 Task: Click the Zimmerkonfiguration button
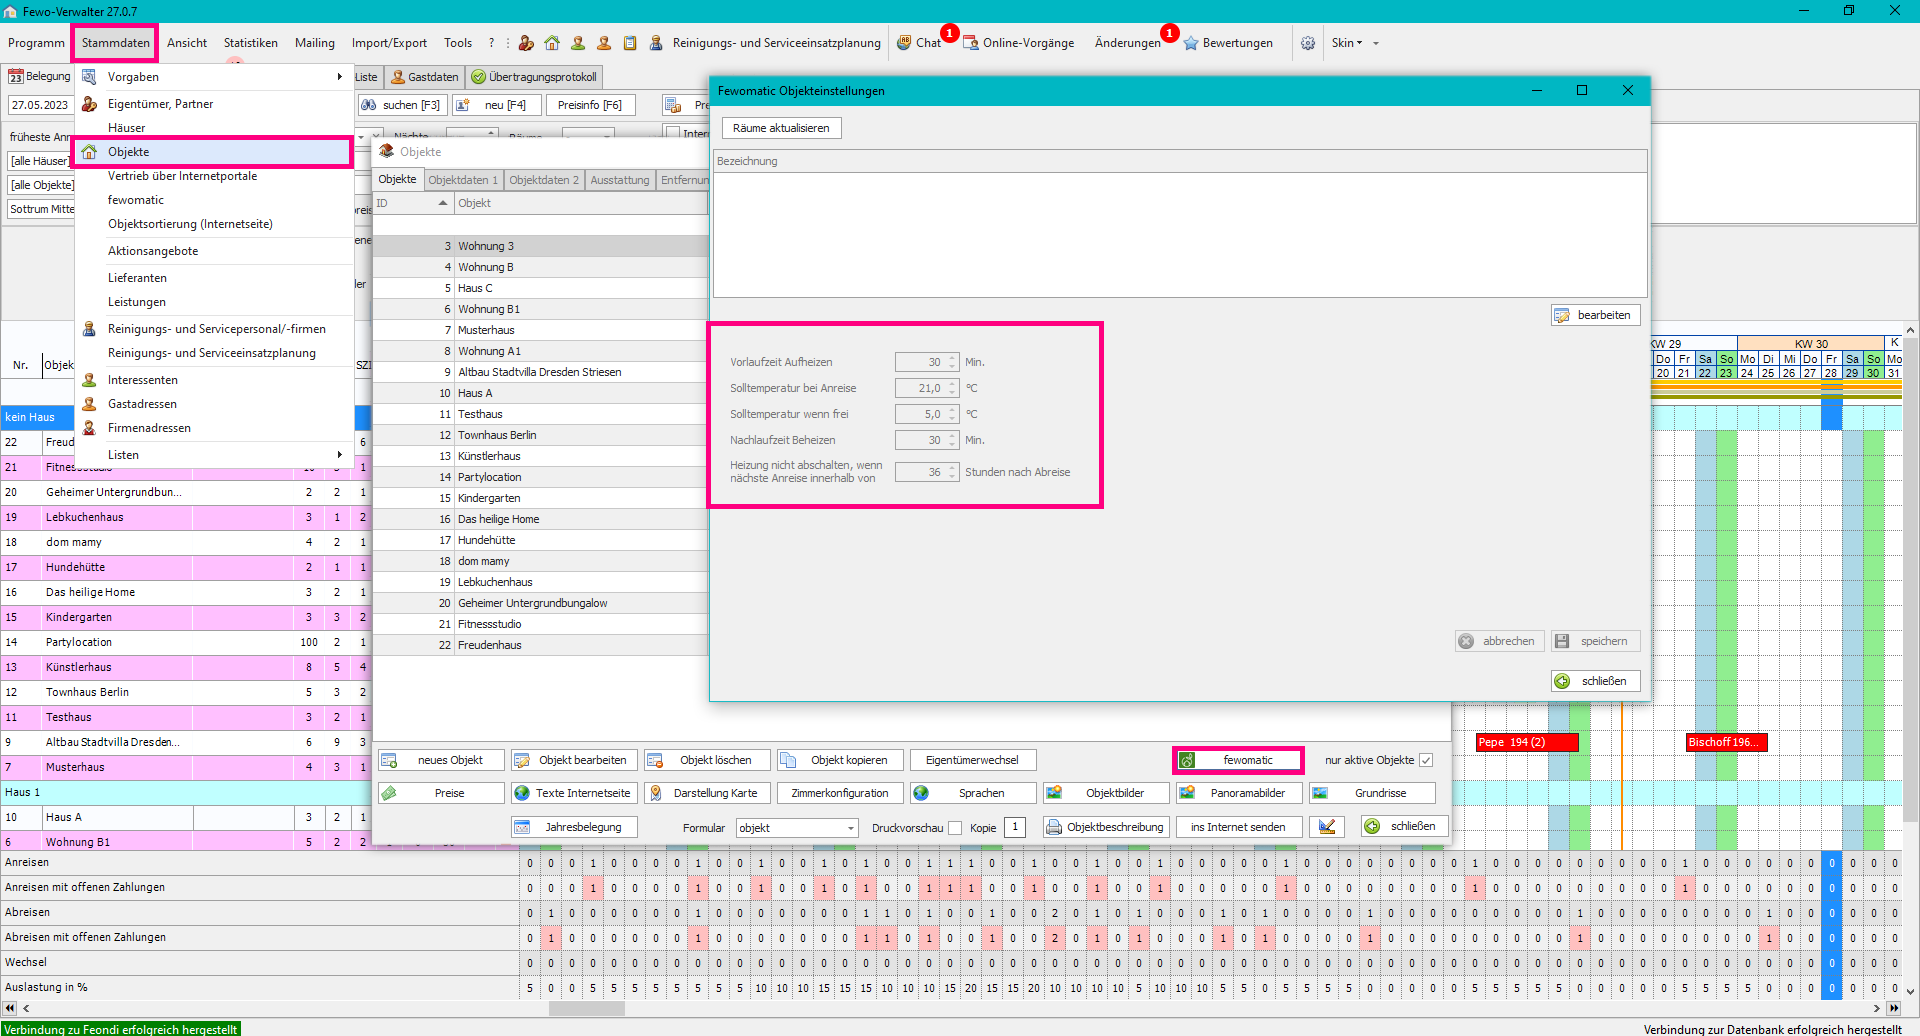pos(840,793)
